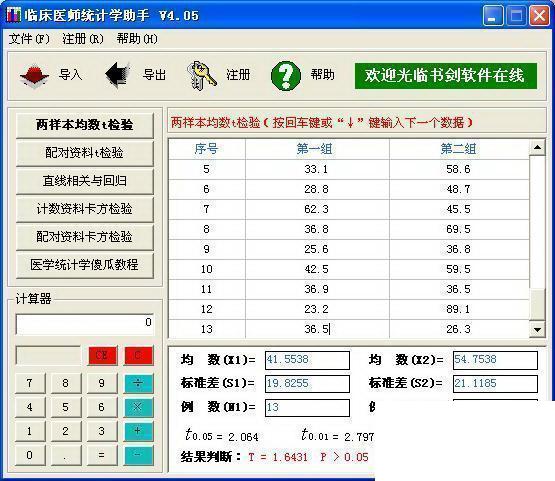
Task: Click the 第一组 column header
Action: click(317, 149)
